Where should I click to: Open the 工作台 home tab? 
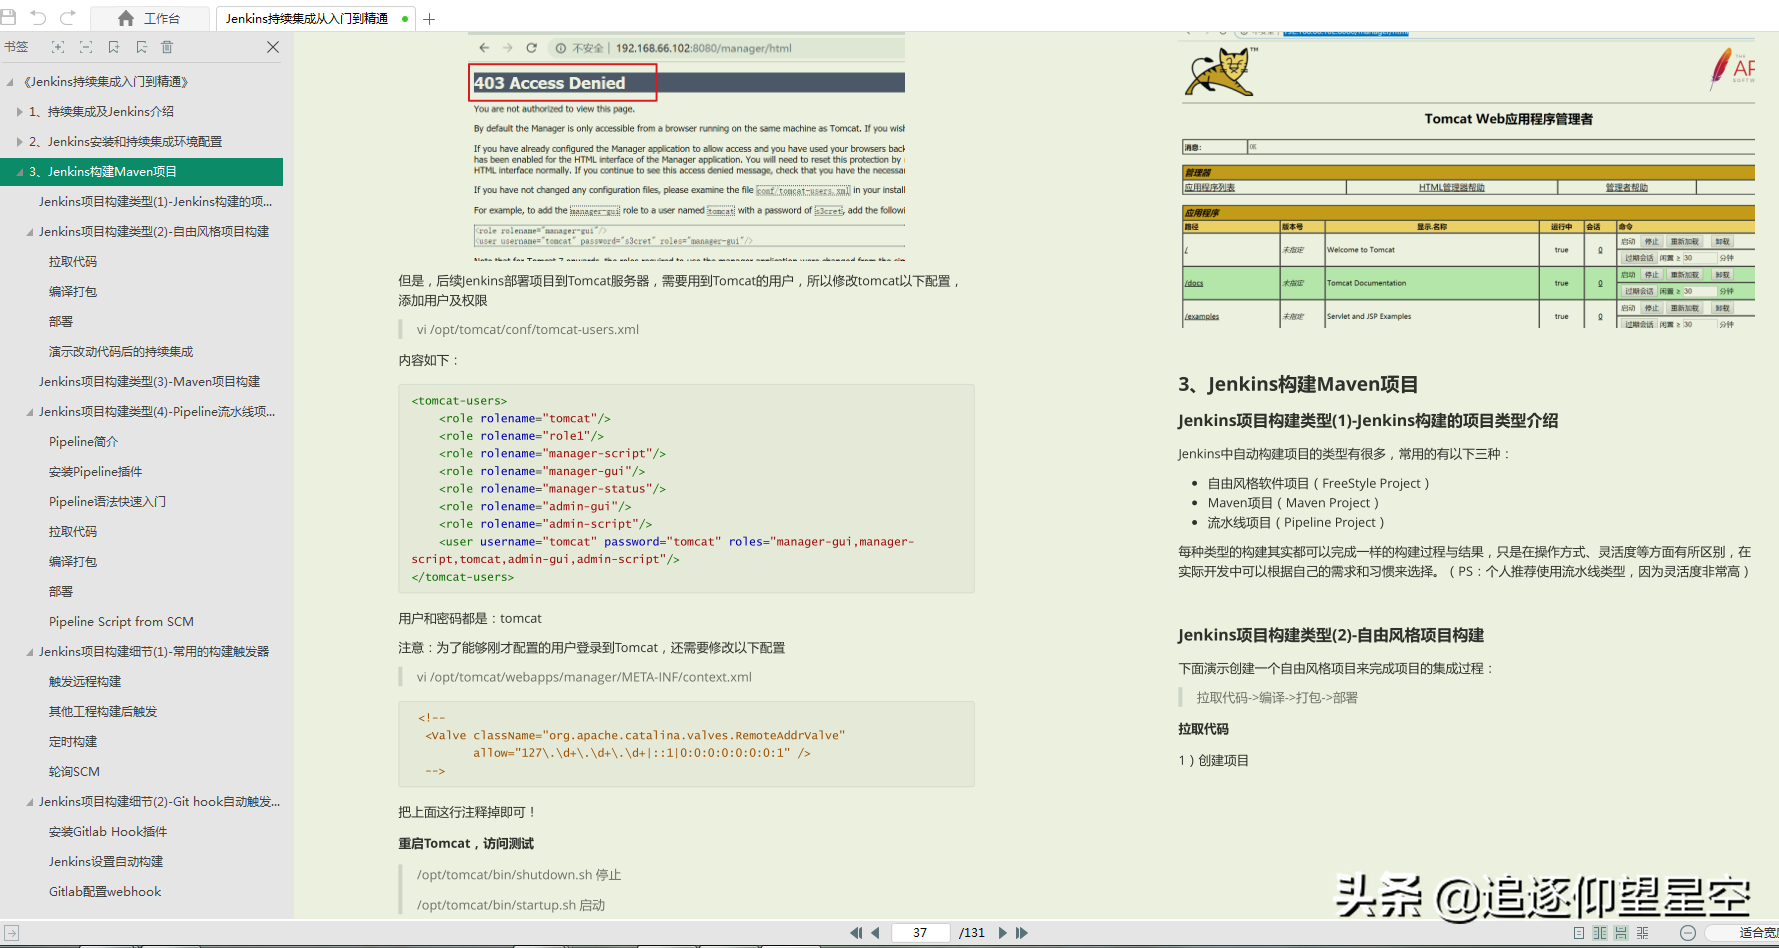point(149,18)
